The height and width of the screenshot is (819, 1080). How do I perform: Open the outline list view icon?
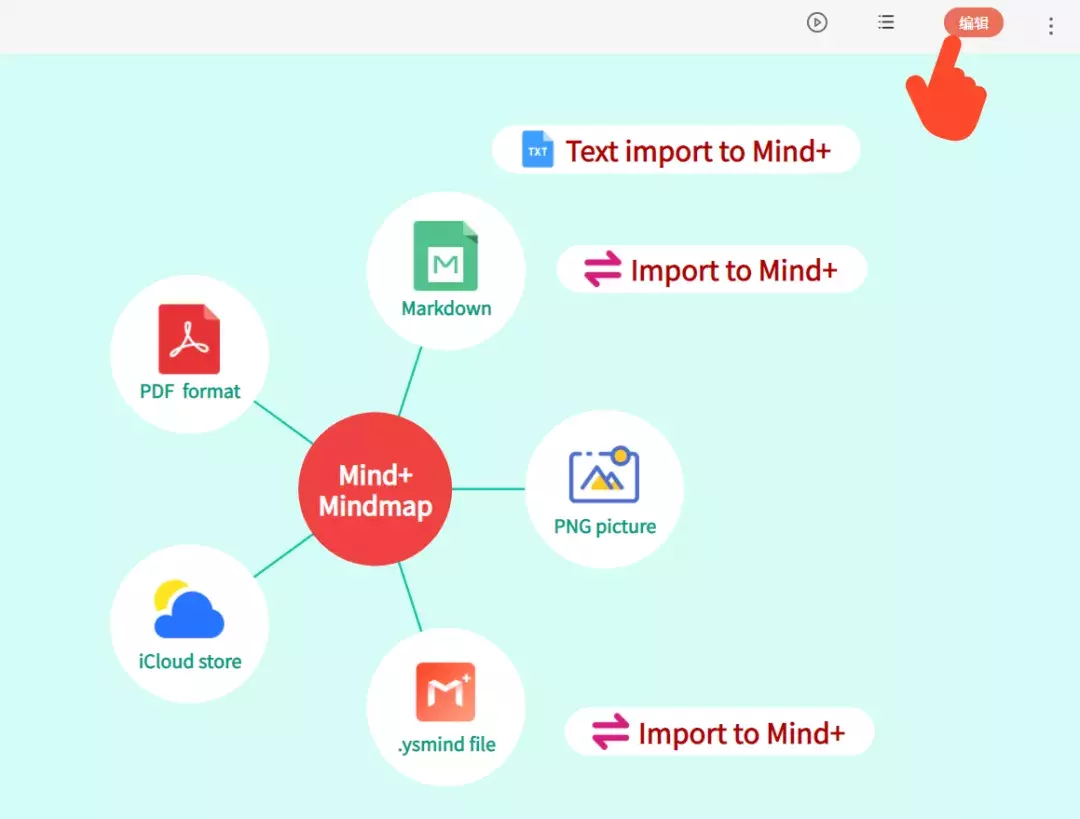pyautogui.click(x=886, y=22)
